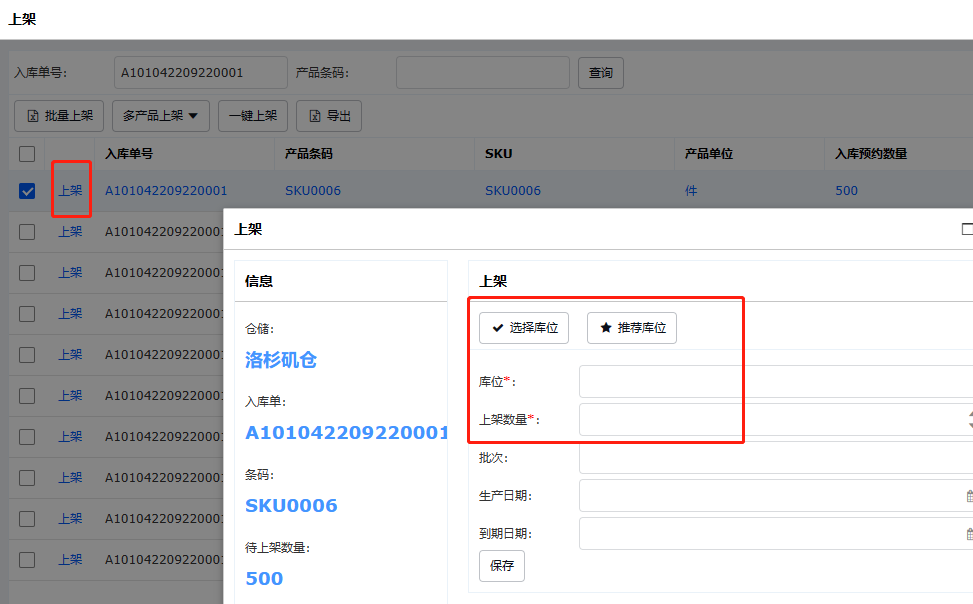Focus the 库位 input field

click(x=776, y=381)
